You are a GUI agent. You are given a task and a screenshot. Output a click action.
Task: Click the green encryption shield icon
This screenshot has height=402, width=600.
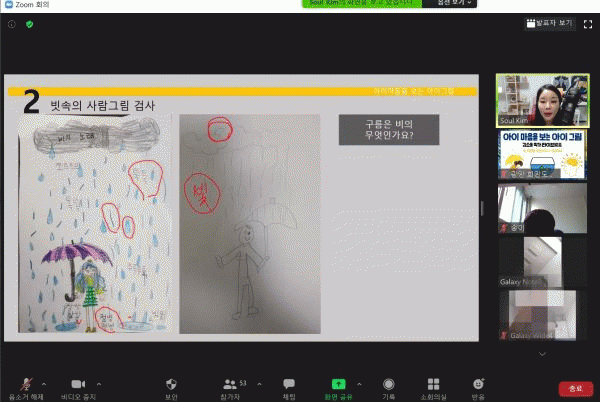[30, 24]
